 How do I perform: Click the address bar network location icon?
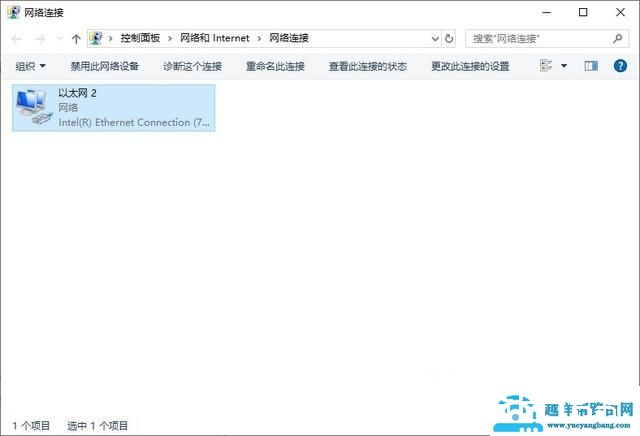pyautogui.click(x=96, y=38)
